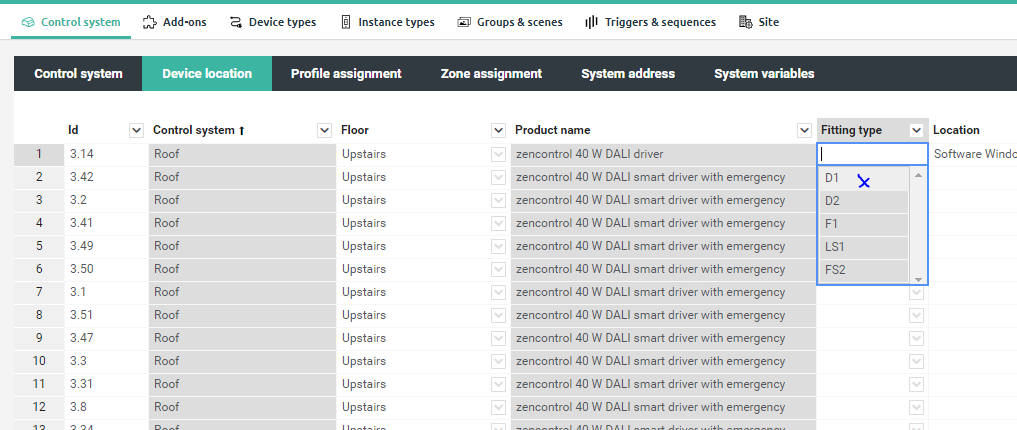The height and width of the screenshot is (430, 1017).
Task: Click the Control system cube icon
Action: coord(28,22)
